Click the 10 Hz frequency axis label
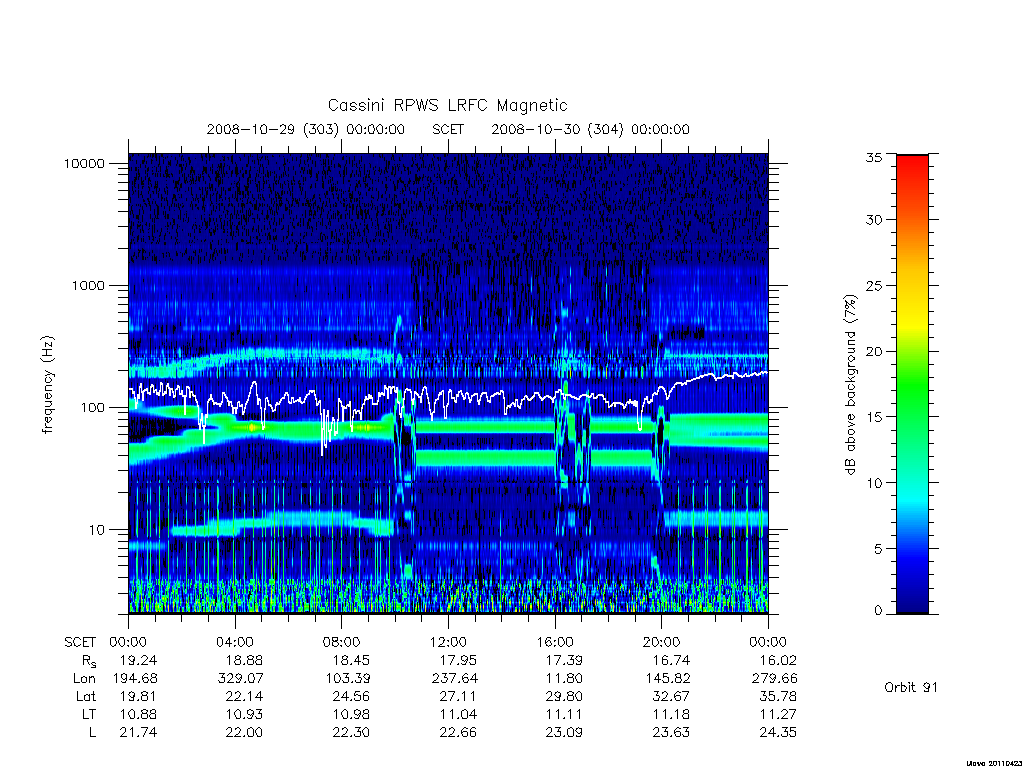 pos(97,530)
